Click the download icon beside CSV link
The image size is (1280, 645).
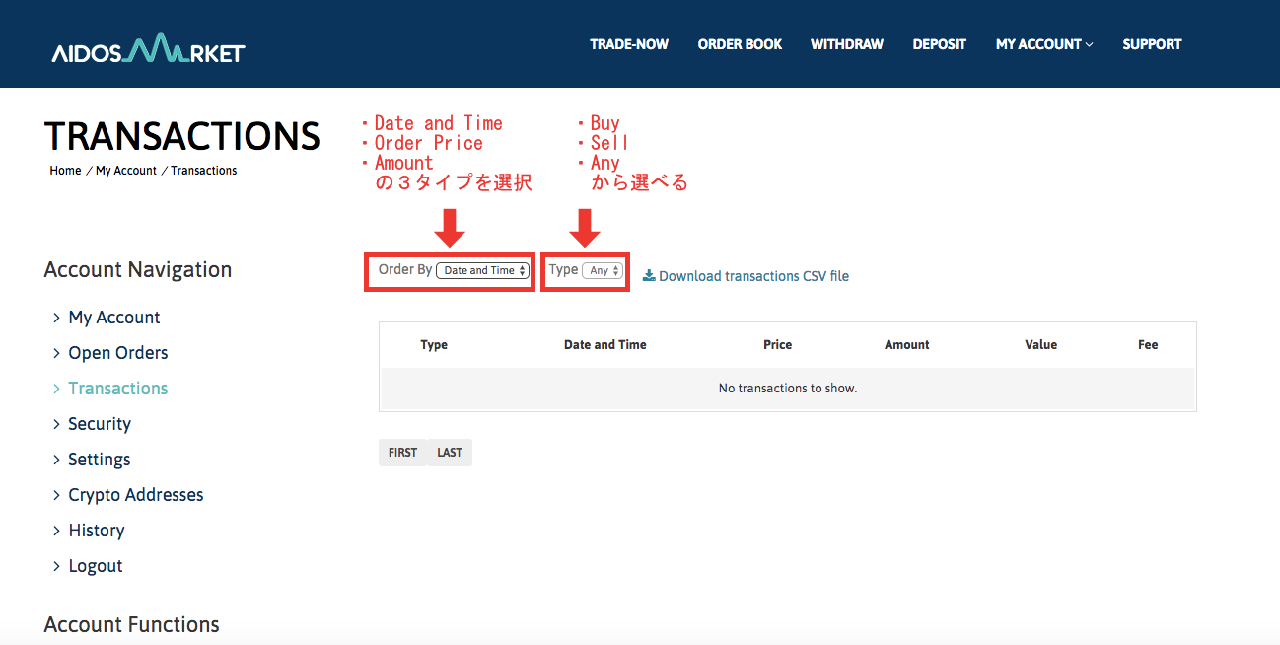click(649, 275)
